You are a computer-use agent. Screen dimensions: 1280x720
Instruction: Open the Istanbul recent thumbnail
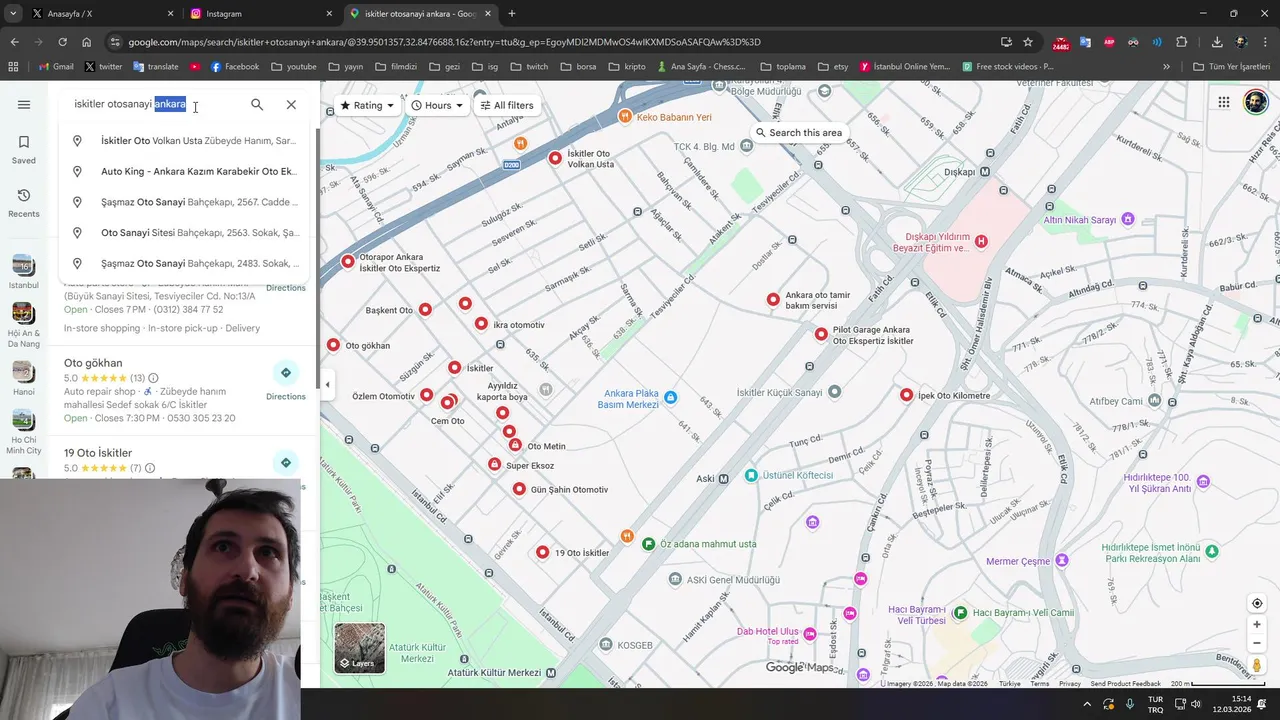pyautogui.click(x=24, y=271)
